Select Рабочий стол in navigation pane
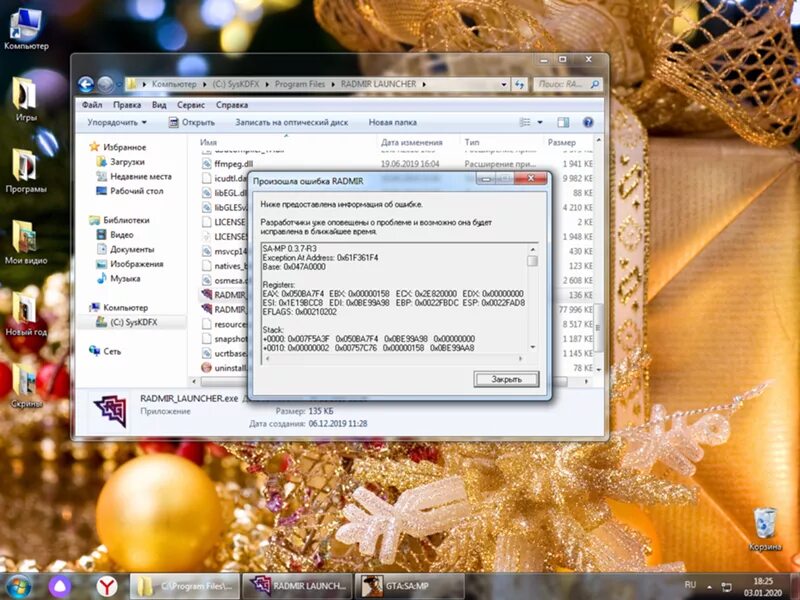Screen dimensions: 800x600 (x=130, y=191)
